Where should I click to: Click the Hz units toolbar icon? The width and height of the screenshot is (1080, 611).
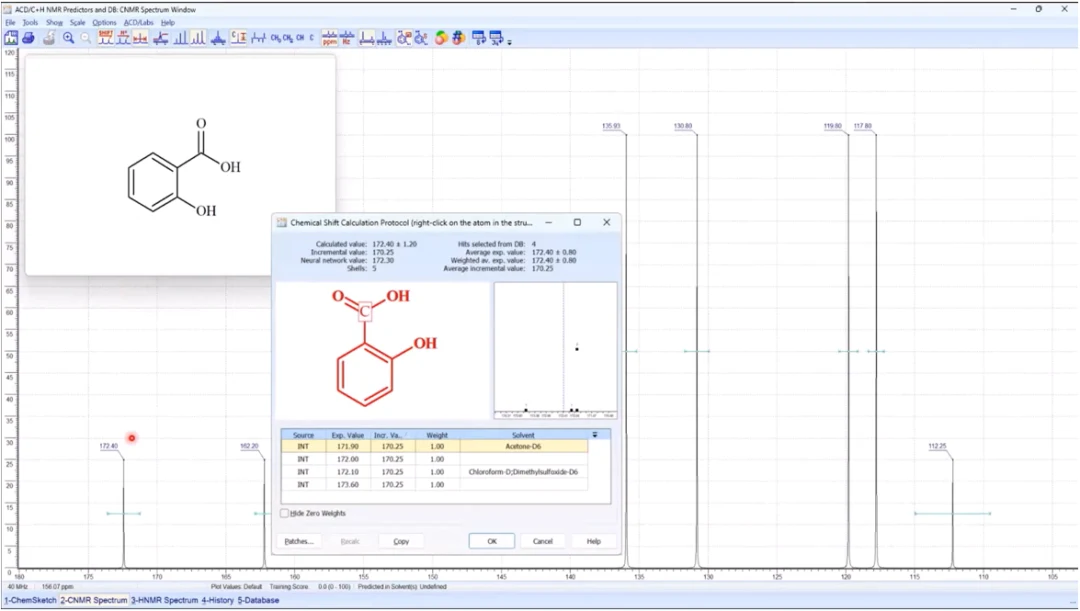tap(347, 39)
